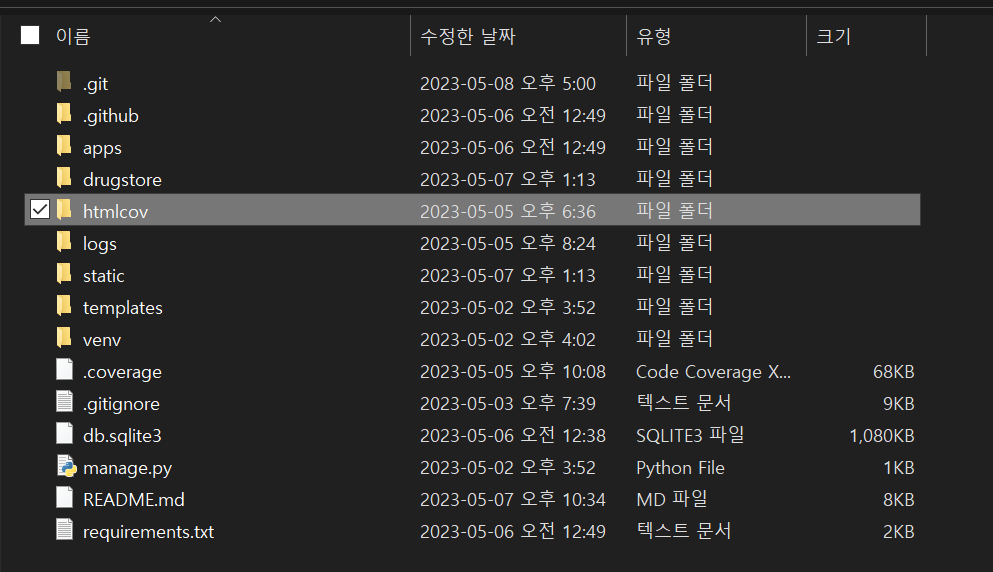Click the 9KB size value
The image size is (993, 572).
point(899,404)
